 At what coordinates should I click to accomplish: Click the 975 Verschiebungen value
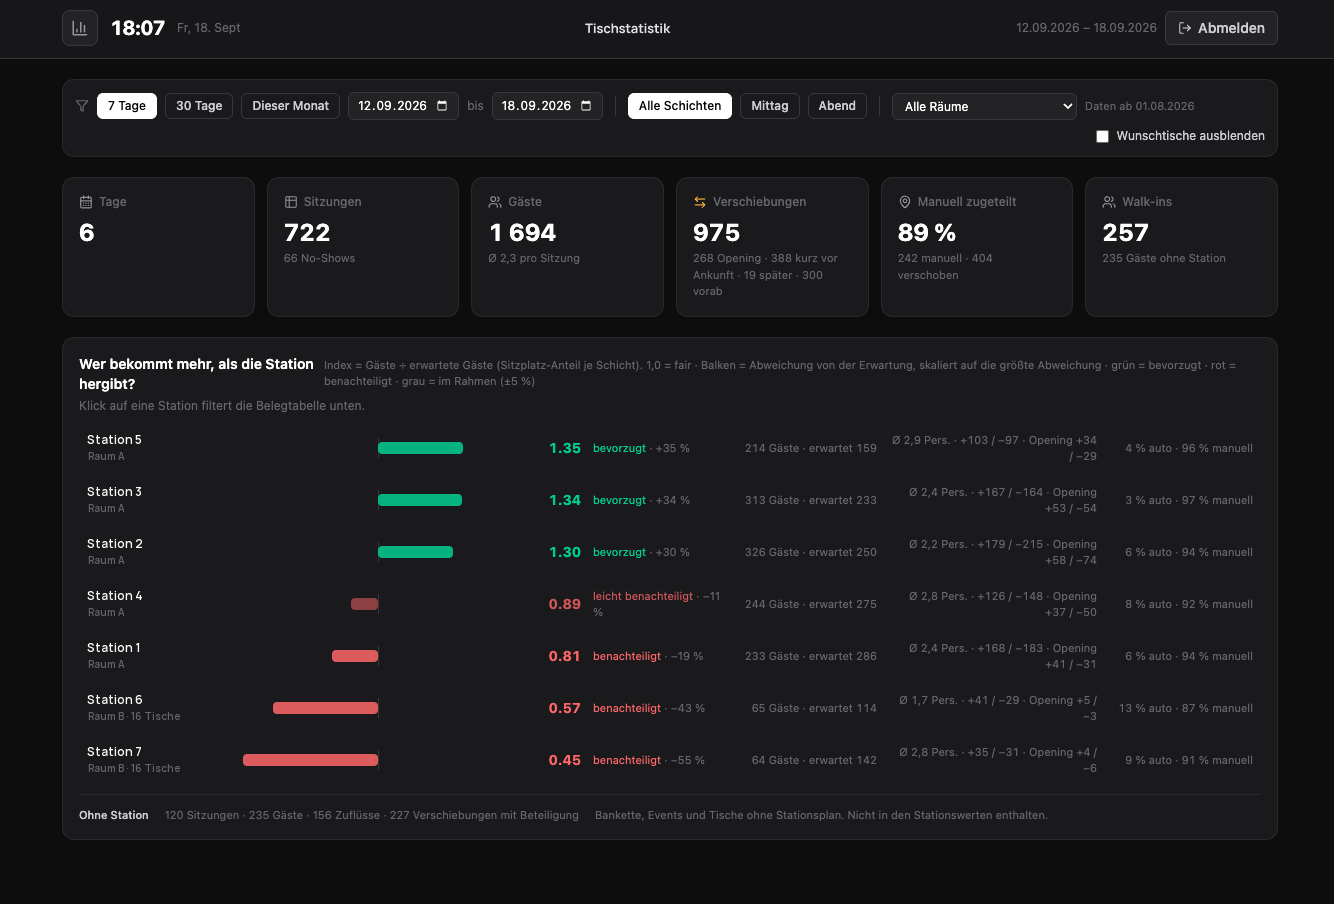pyautogui.click(x=717, y=233)
